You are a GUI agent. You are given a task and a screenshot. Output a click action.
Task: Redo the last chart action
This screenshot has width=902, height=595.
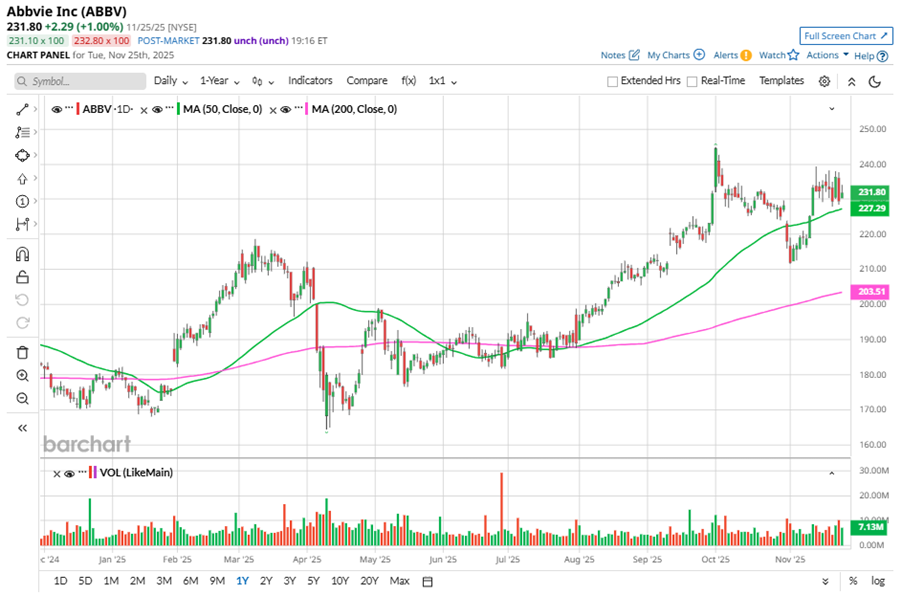(22, 323)
